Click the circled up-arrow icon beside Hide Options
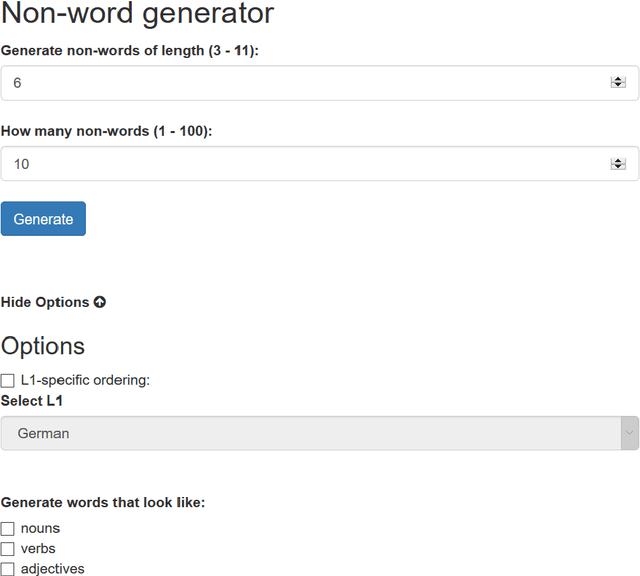This screenshot has width=640, height=576. [100, 302]
